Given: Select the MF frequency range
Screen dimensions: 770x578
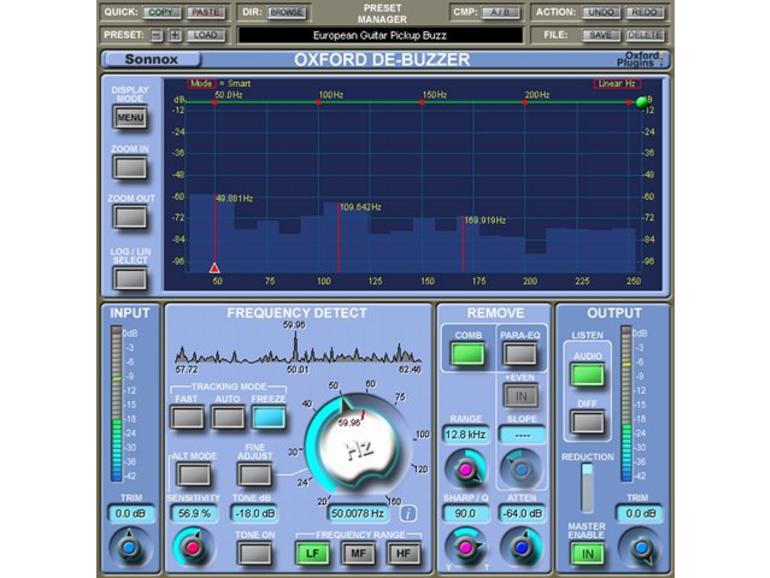Looking at the screenshot, I should [x=358, y=553].
